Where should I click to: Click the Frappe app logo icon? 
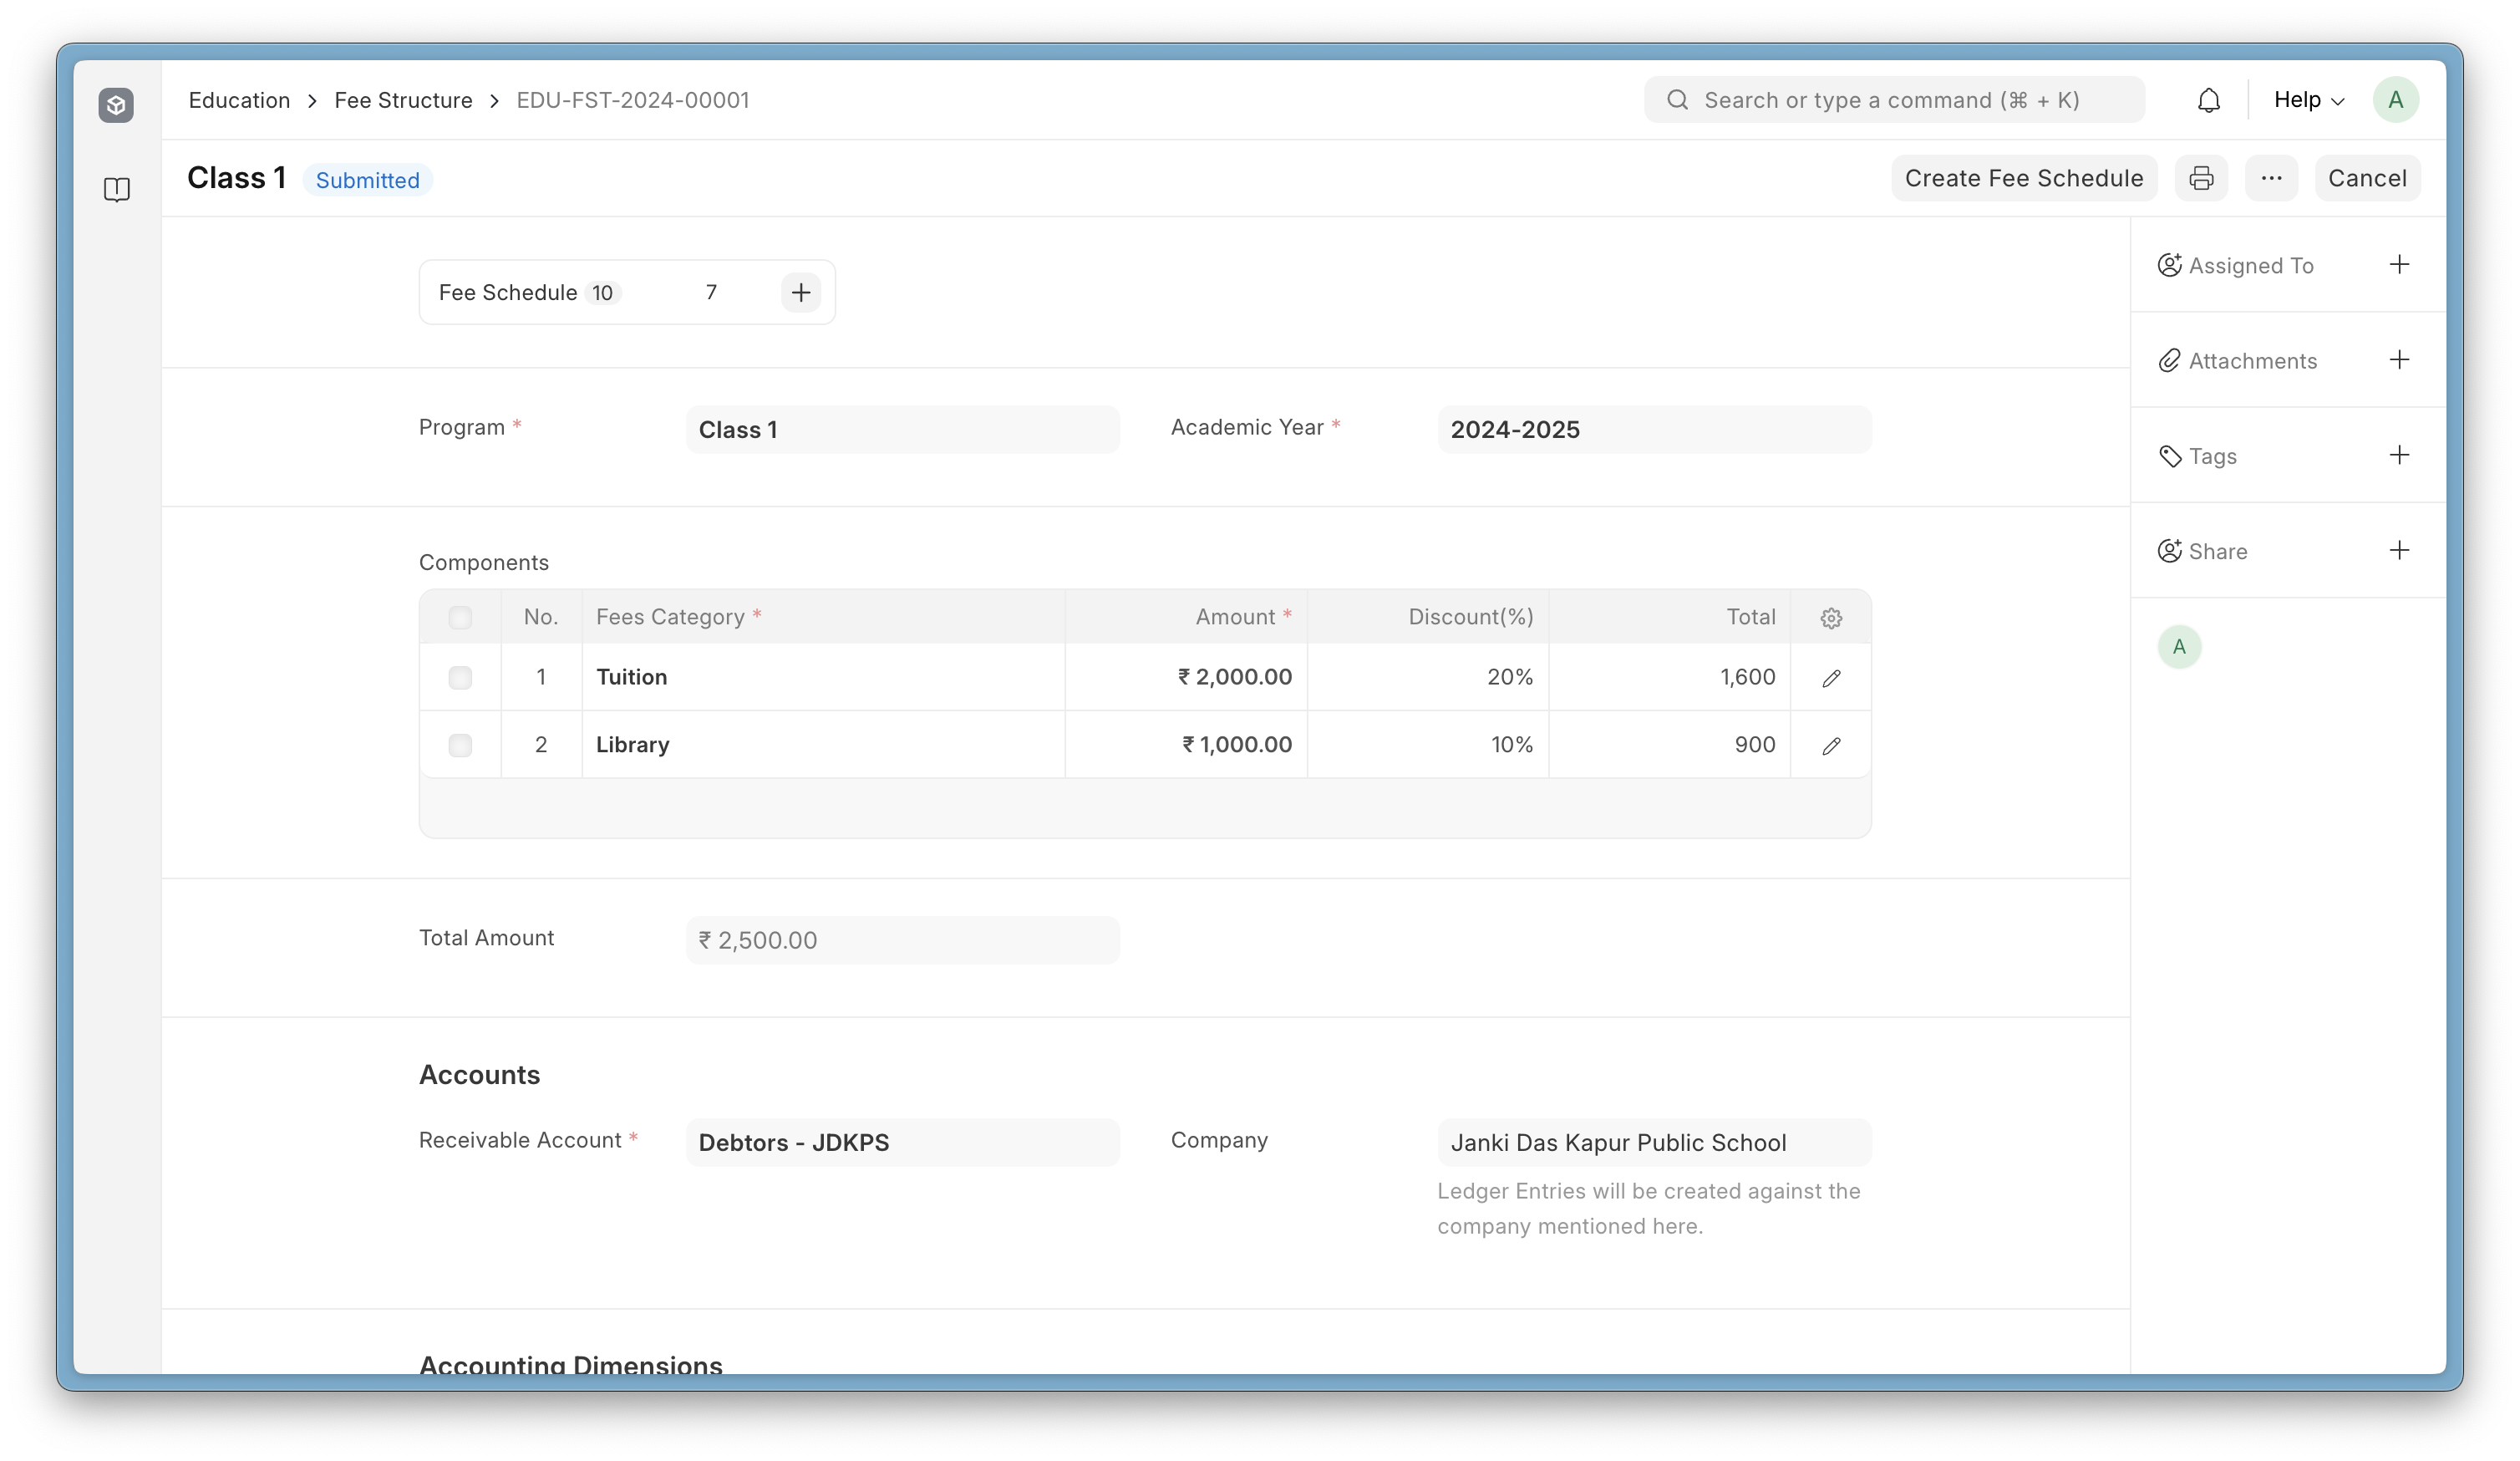tap(116, 105)
